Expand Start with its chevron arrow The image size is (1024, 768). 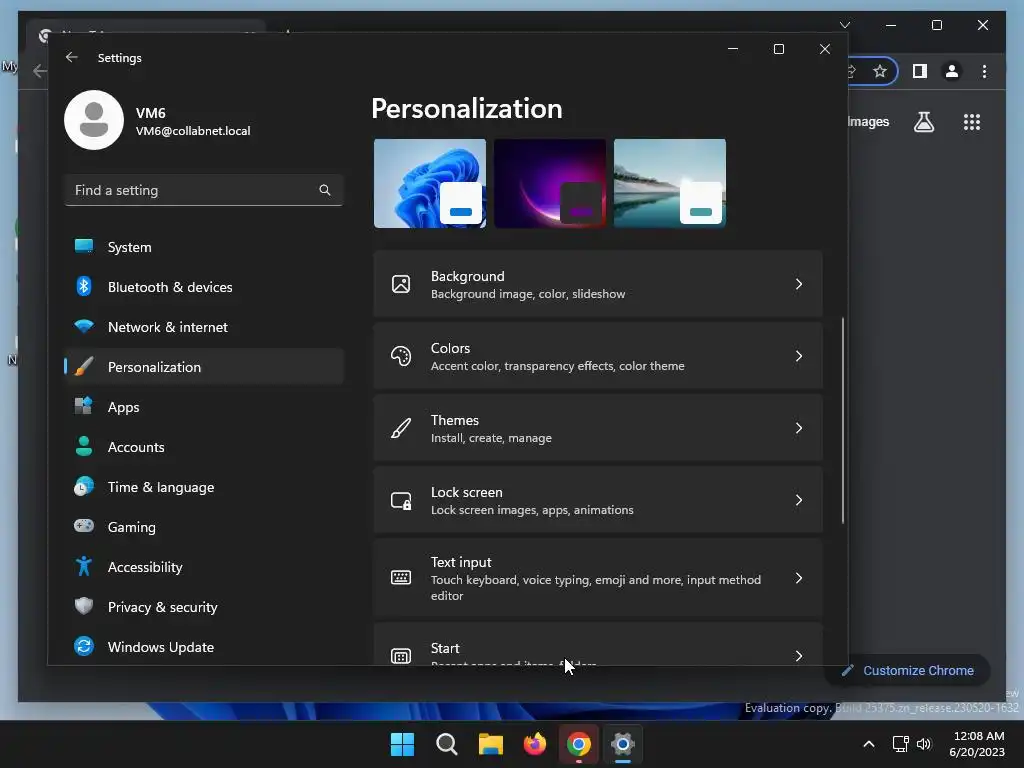[799, 656]
